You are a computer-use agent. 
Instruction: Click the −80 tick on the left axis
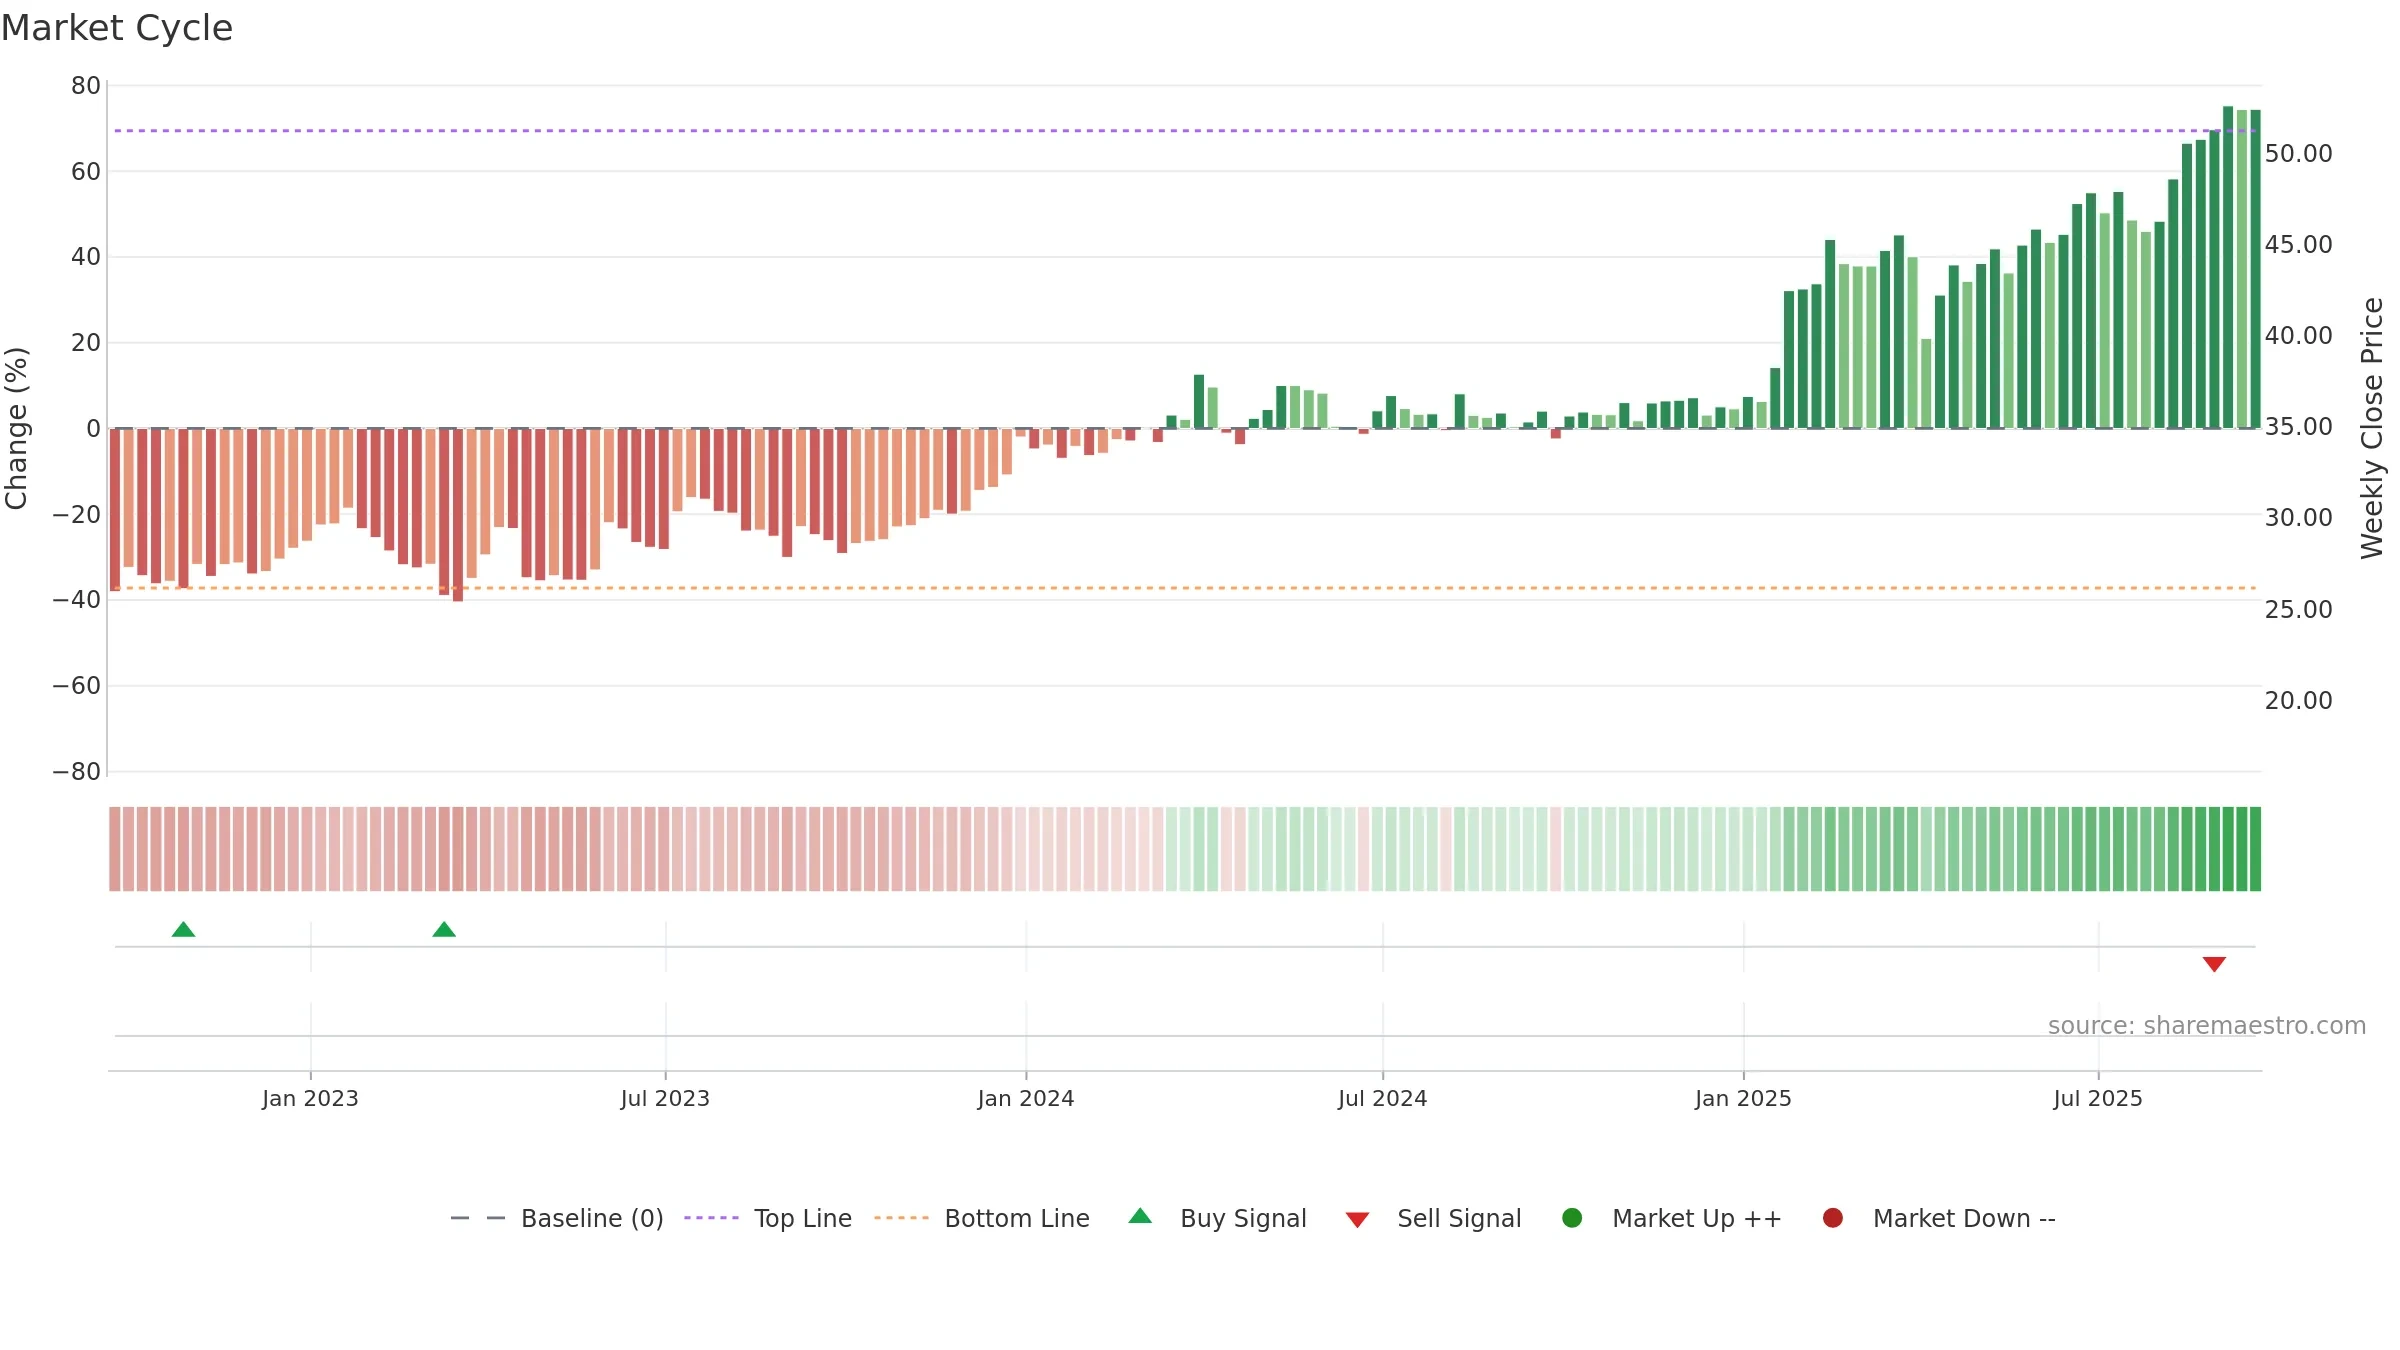(77, 772)
